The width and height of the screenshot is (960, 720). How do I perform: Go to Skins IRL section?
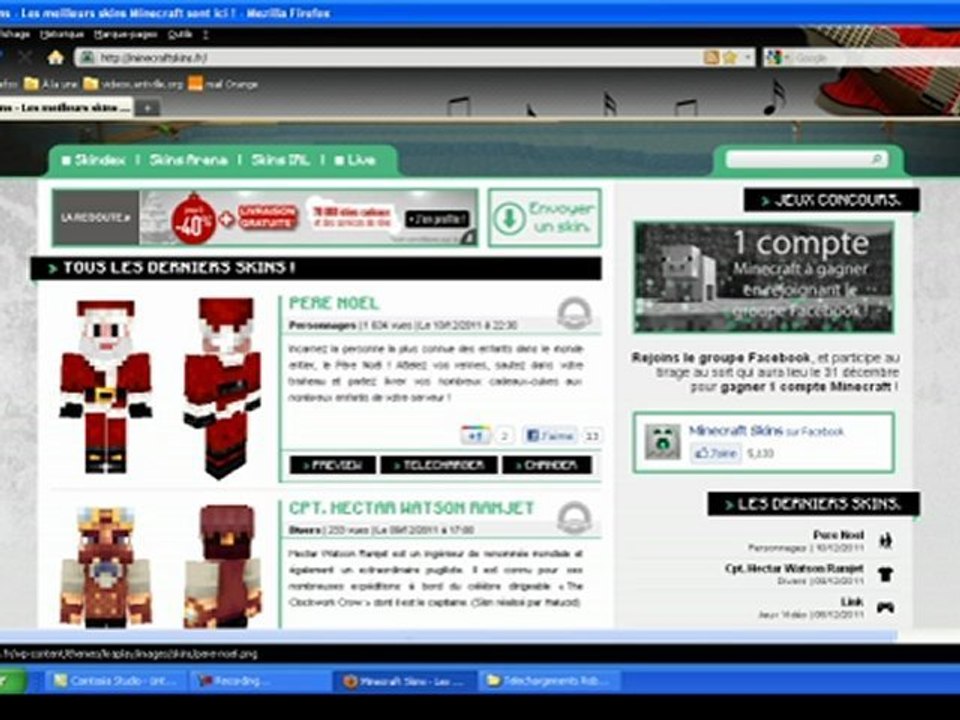click(x=280, y=160)
